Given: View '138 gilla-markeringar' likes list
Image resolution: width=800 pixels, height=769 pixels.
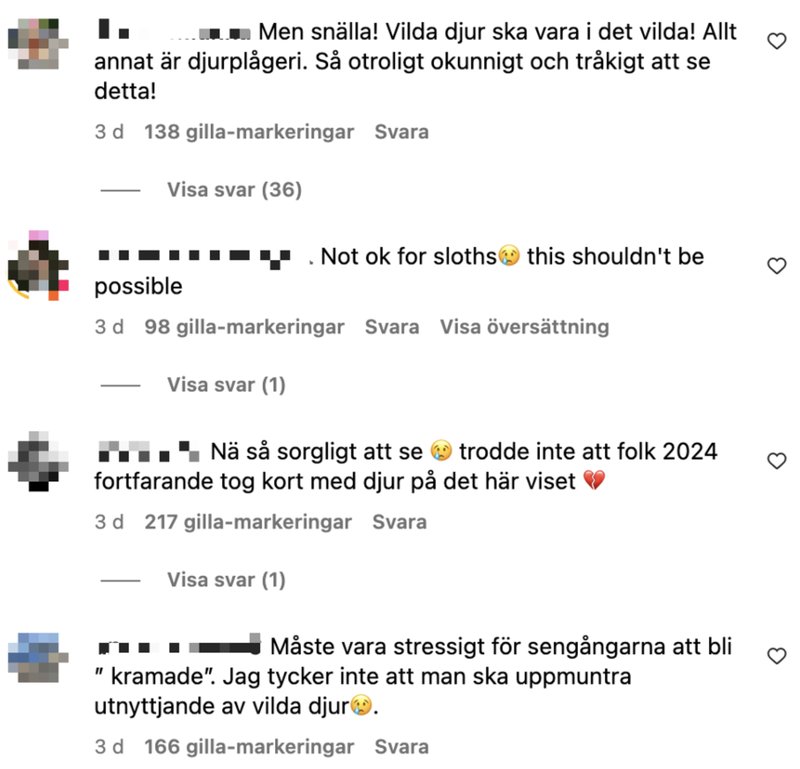Looking at the screenshot, I should (249, 132).
